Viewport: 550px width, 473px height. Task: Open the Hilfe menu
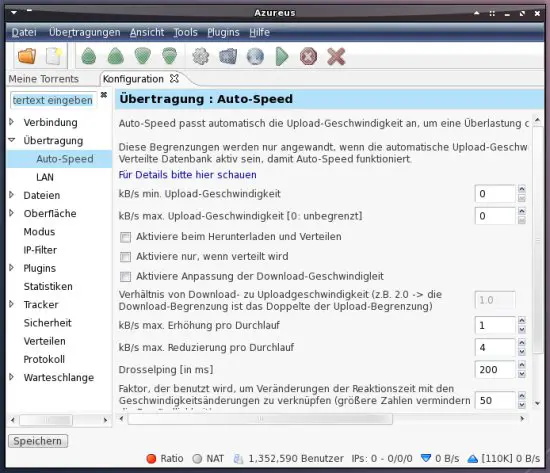tap(260, 32)
